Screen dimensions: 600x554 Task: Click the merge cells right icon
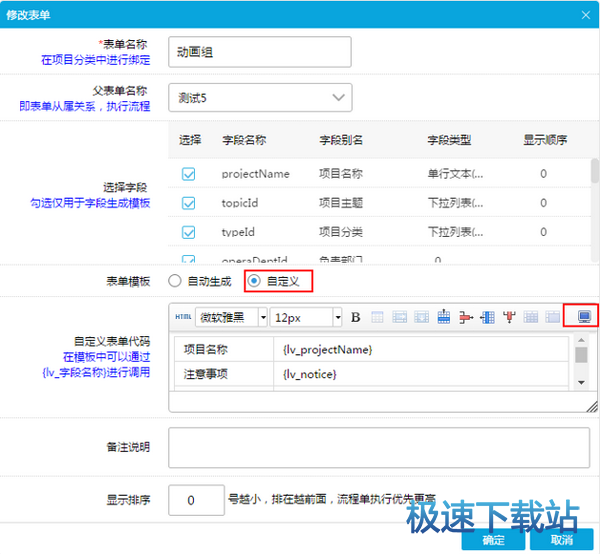pyautogui.click(x=399, y=317)
